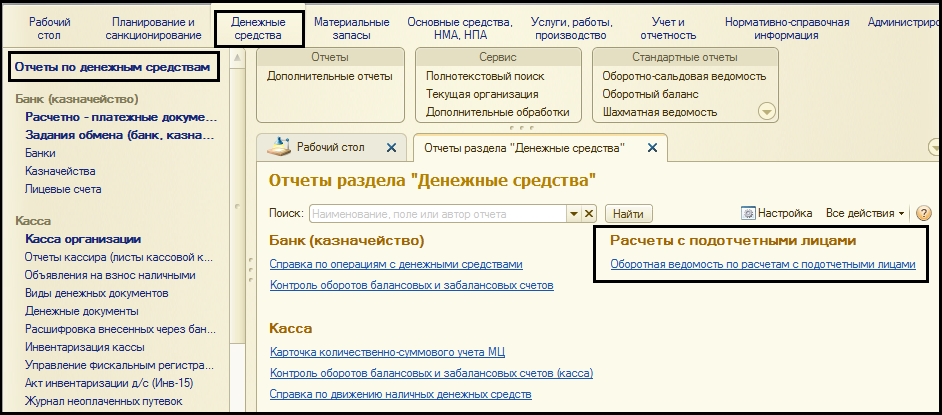This screenshot has height=415, width=942.
Task: Expand the Все действия menu
Action: click(865, 213)
